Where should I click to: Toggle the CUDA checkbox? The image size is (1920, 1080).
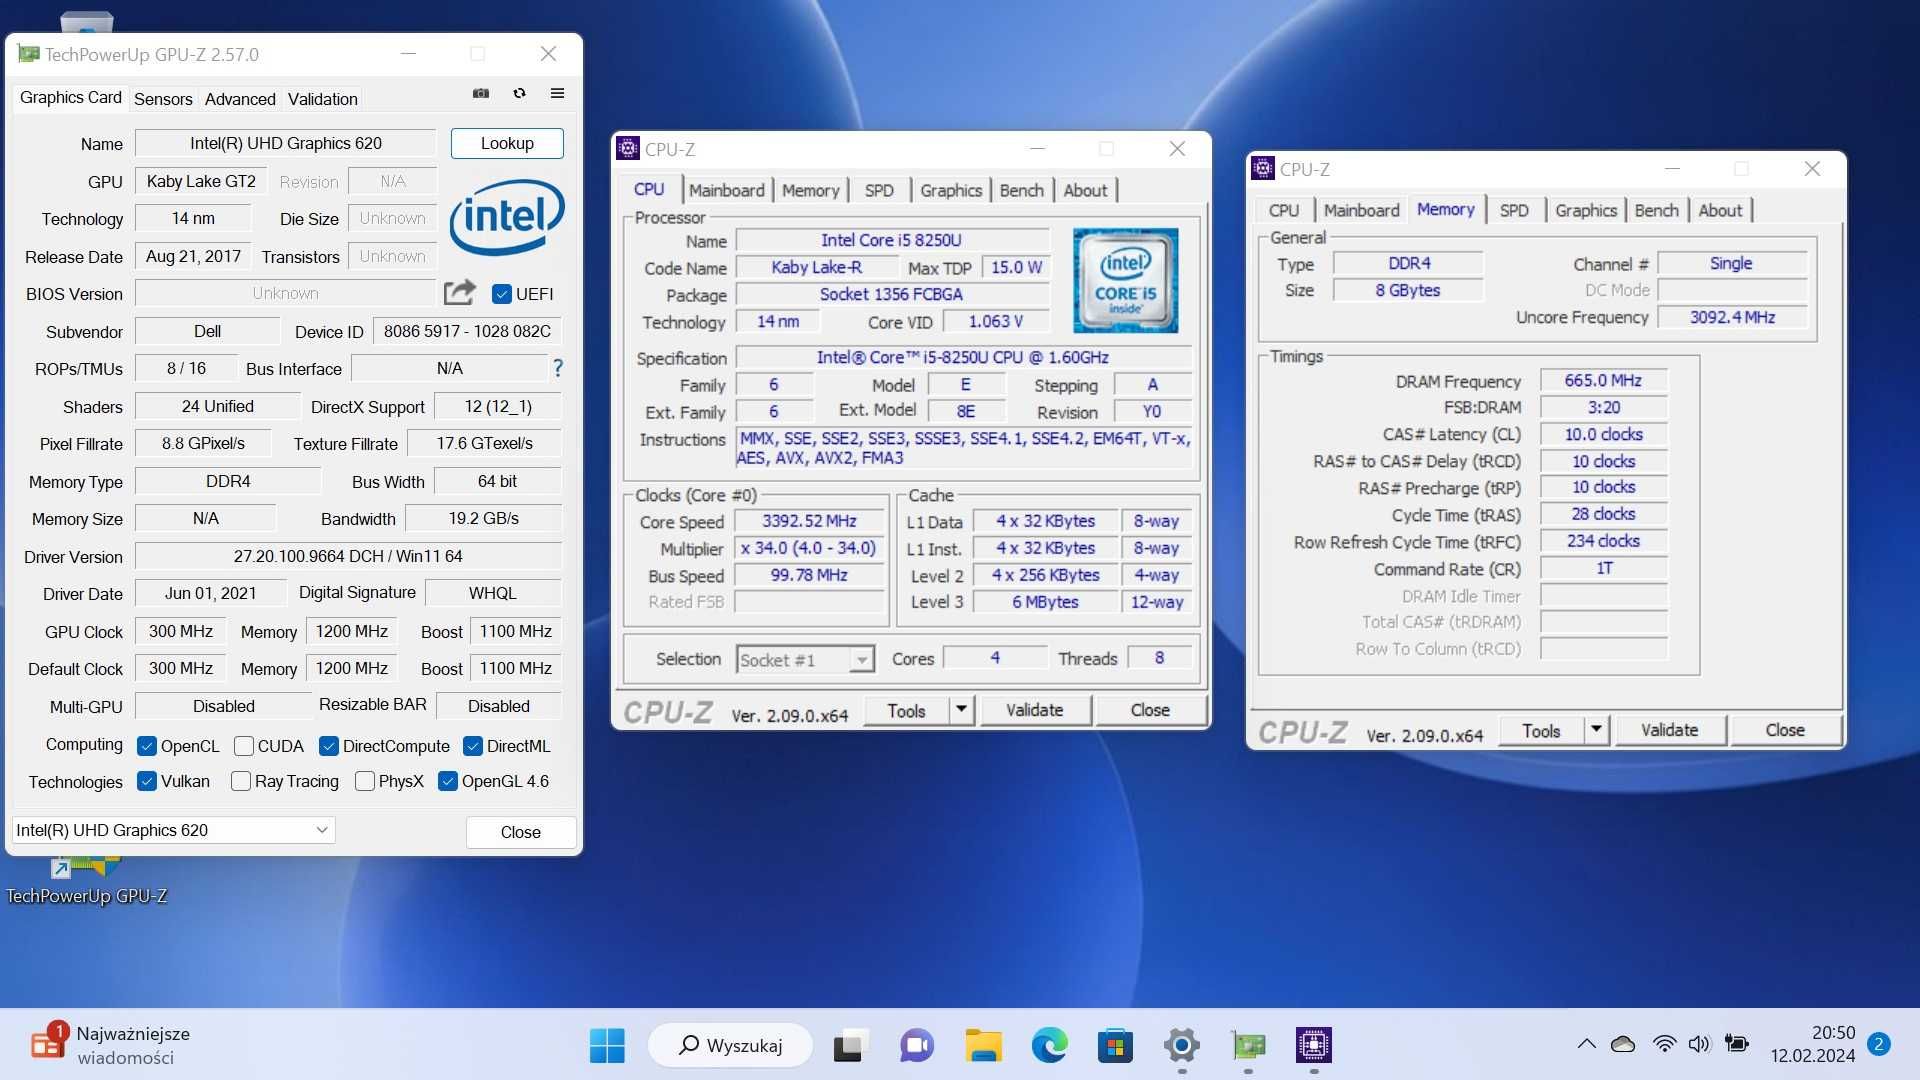coord(243,746)
